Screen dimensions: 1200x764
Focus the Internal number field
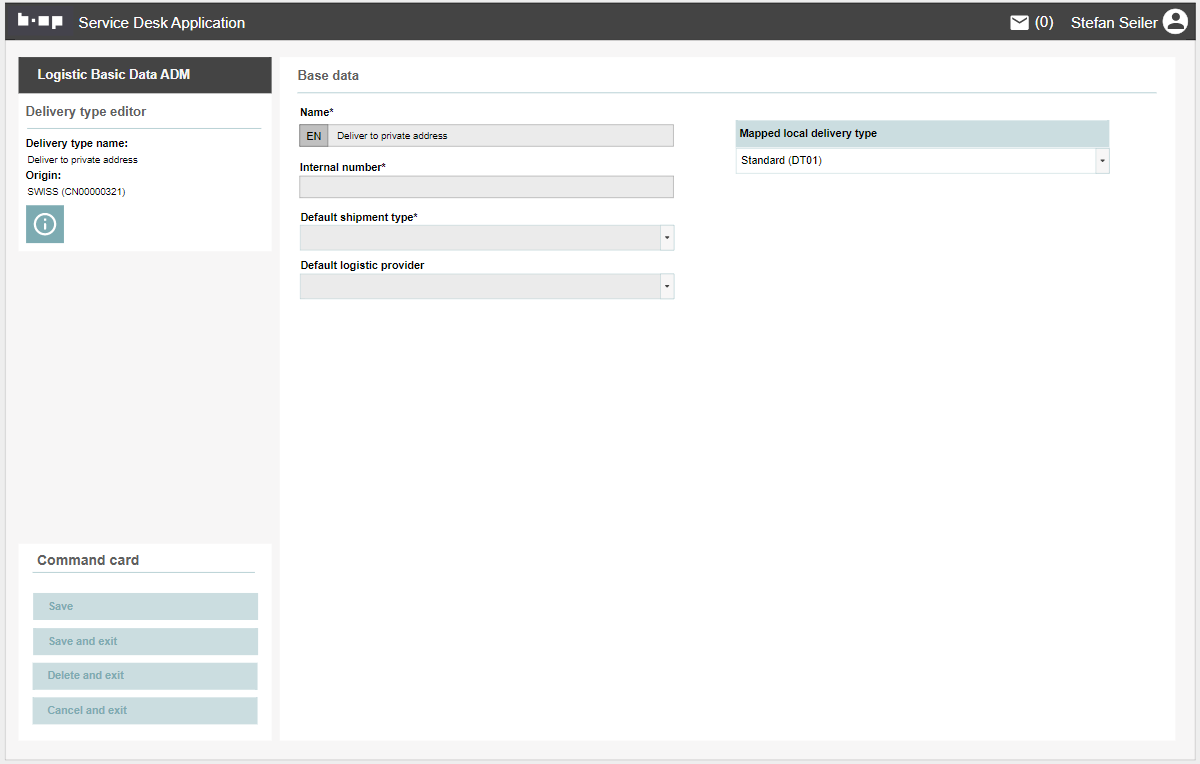click(486, 187)
